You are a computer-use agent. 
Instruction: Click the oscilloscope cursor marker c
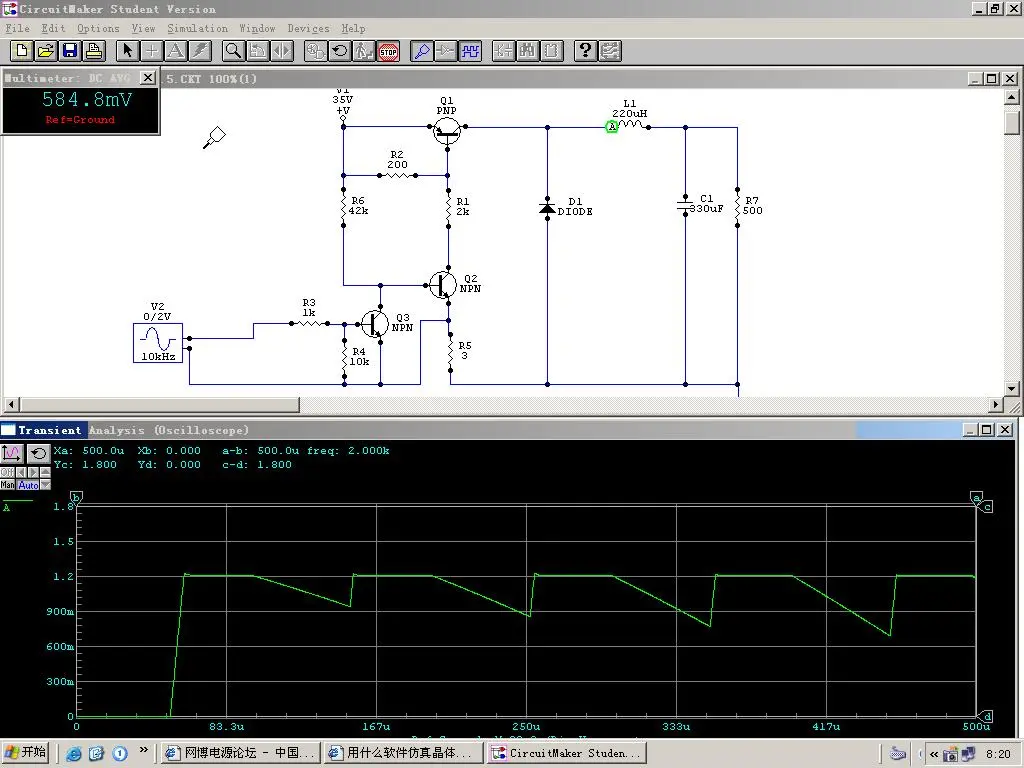[987, 507]
